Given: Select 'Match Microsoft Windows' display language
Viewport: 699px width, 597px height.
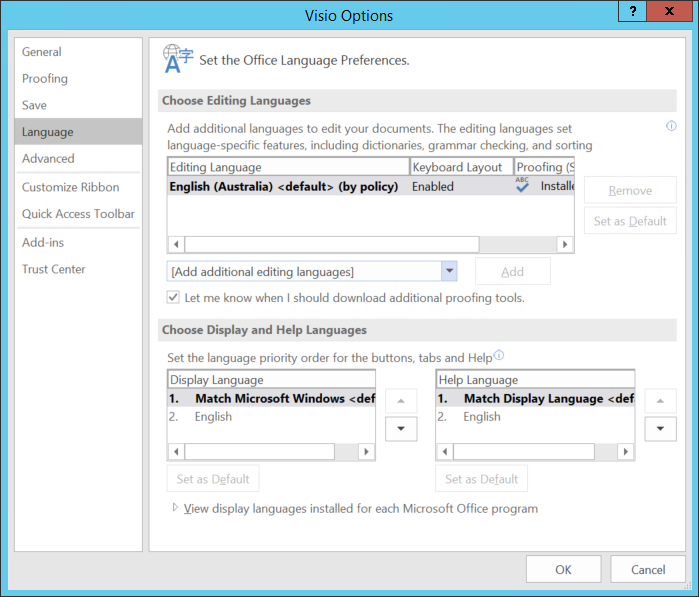Looking at the screenshot, I should coord(271,398).
